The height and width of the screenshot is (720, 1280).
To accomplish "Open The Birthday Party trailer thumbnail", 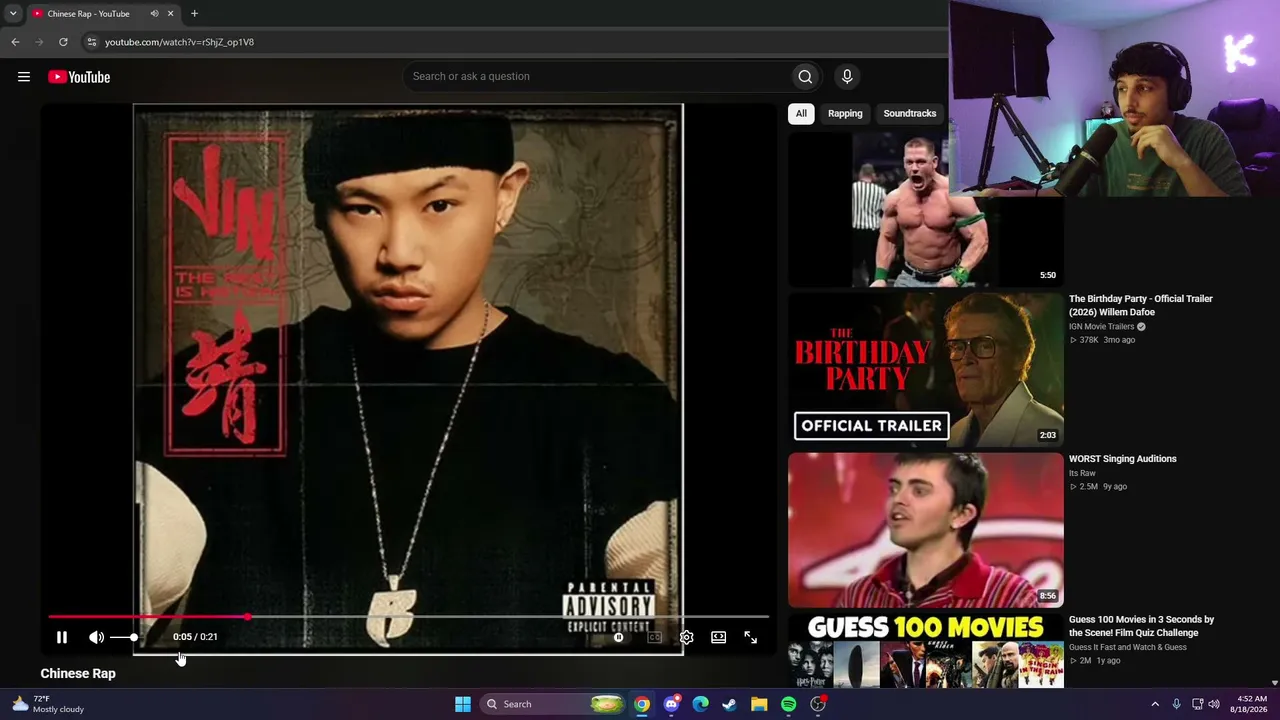I will click(x=925, y=369).
